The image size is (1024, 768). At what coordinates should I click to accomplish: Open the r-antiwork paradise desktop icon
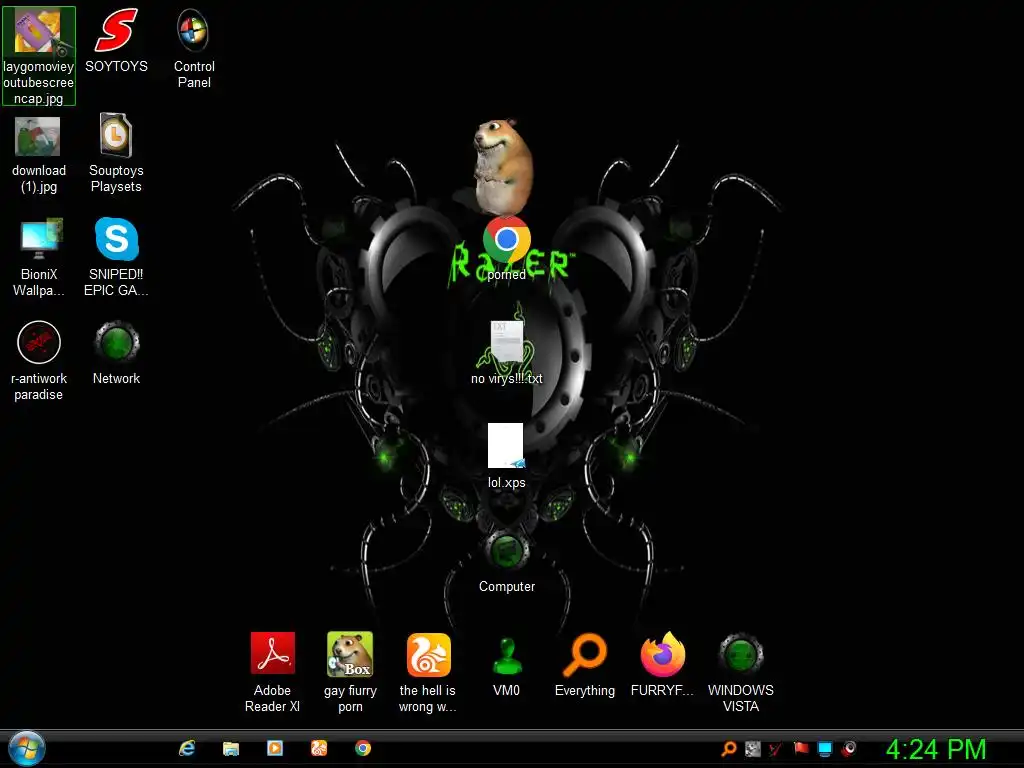coord(39,361)
